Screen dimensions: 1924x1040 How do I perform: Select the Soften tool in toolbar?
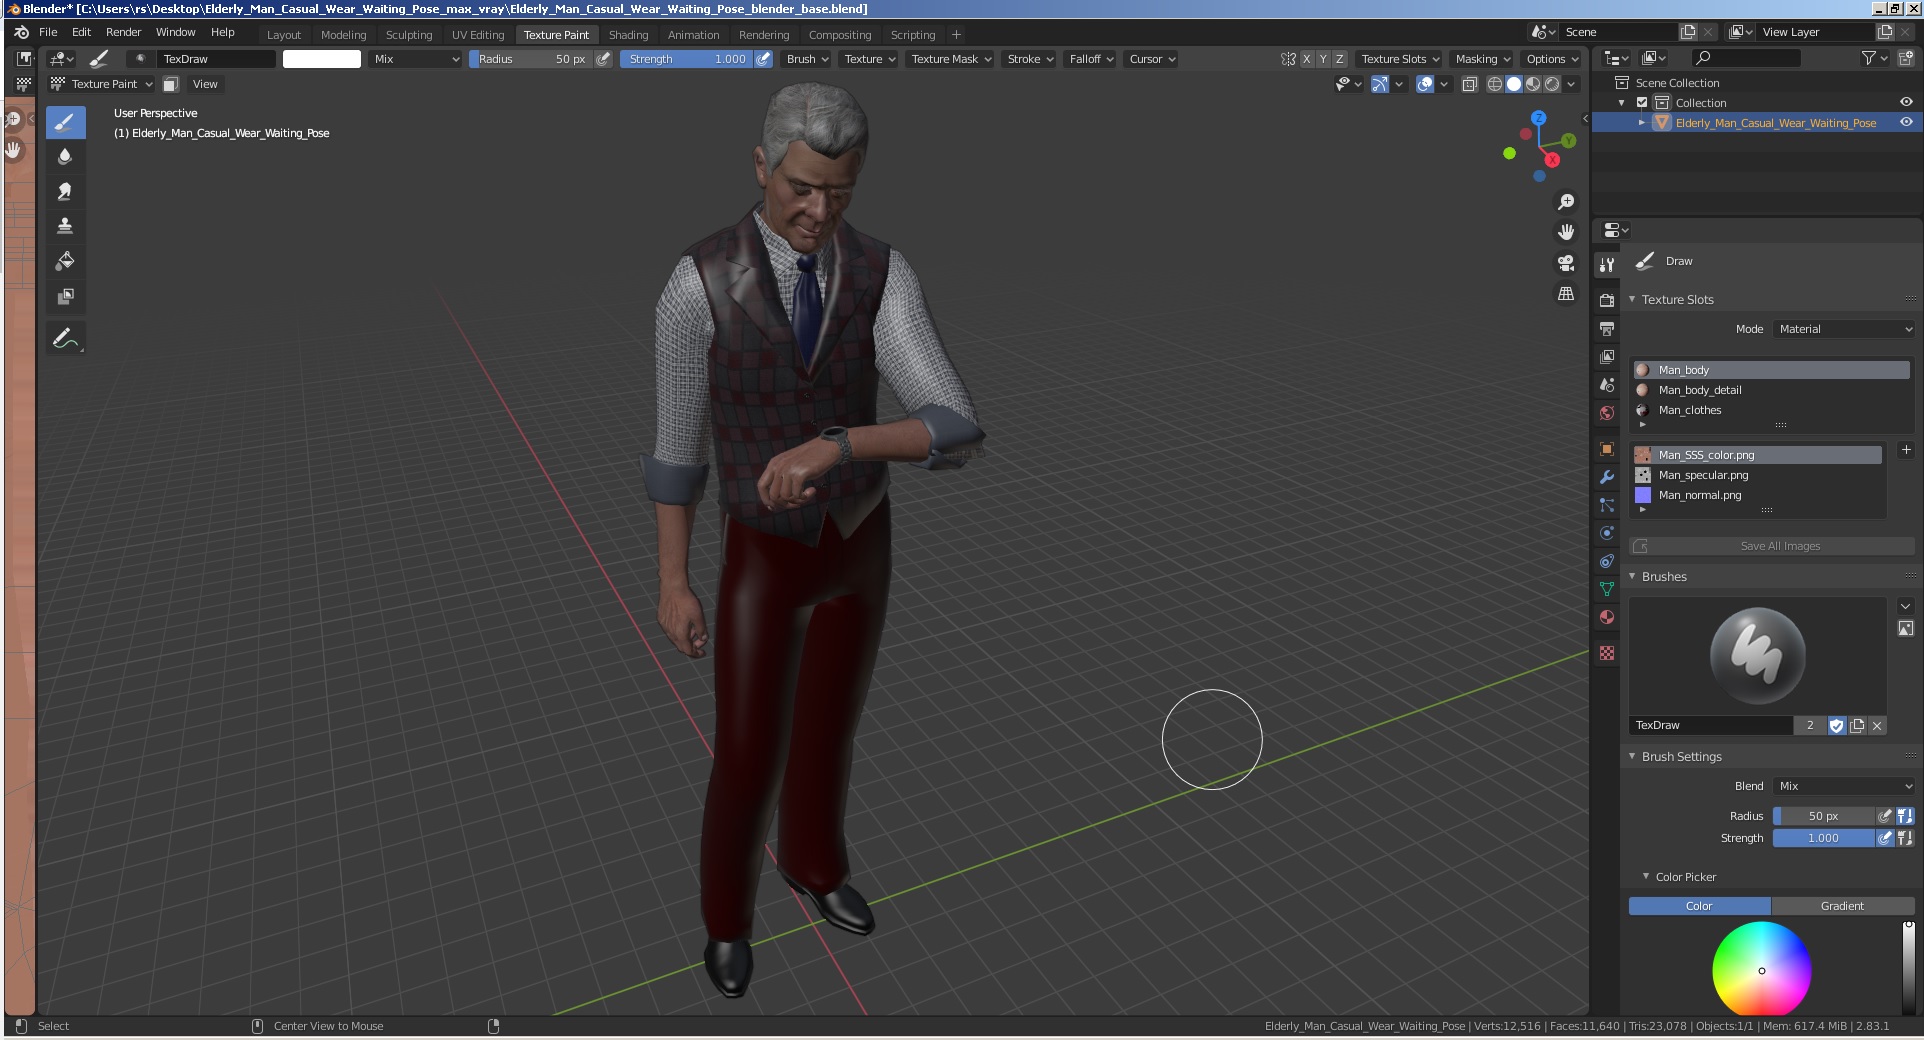(x=65, y=156)
